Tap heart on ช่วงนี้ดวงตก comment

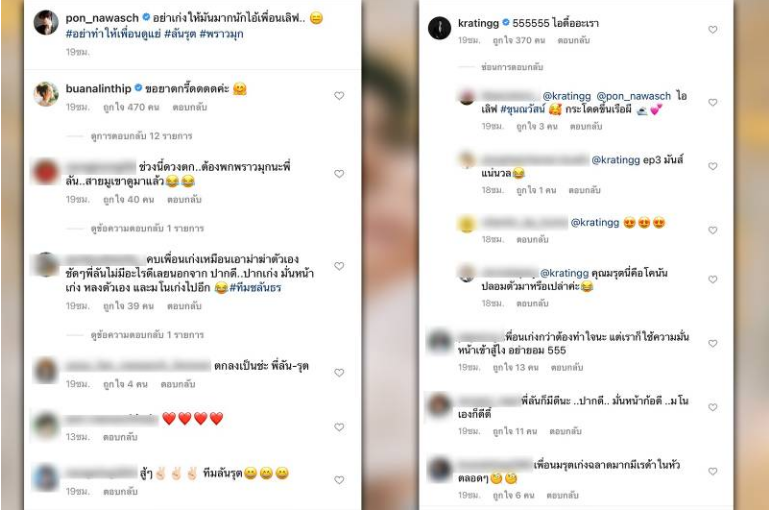click(339, 174)
